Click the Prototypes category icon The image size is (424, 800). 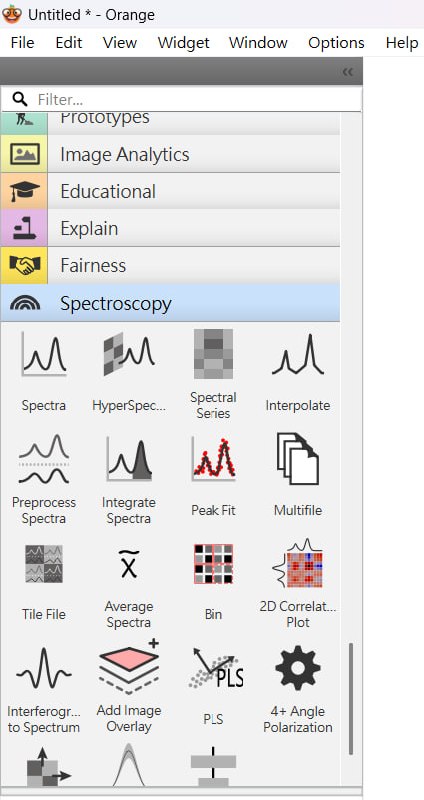[24, 119]
